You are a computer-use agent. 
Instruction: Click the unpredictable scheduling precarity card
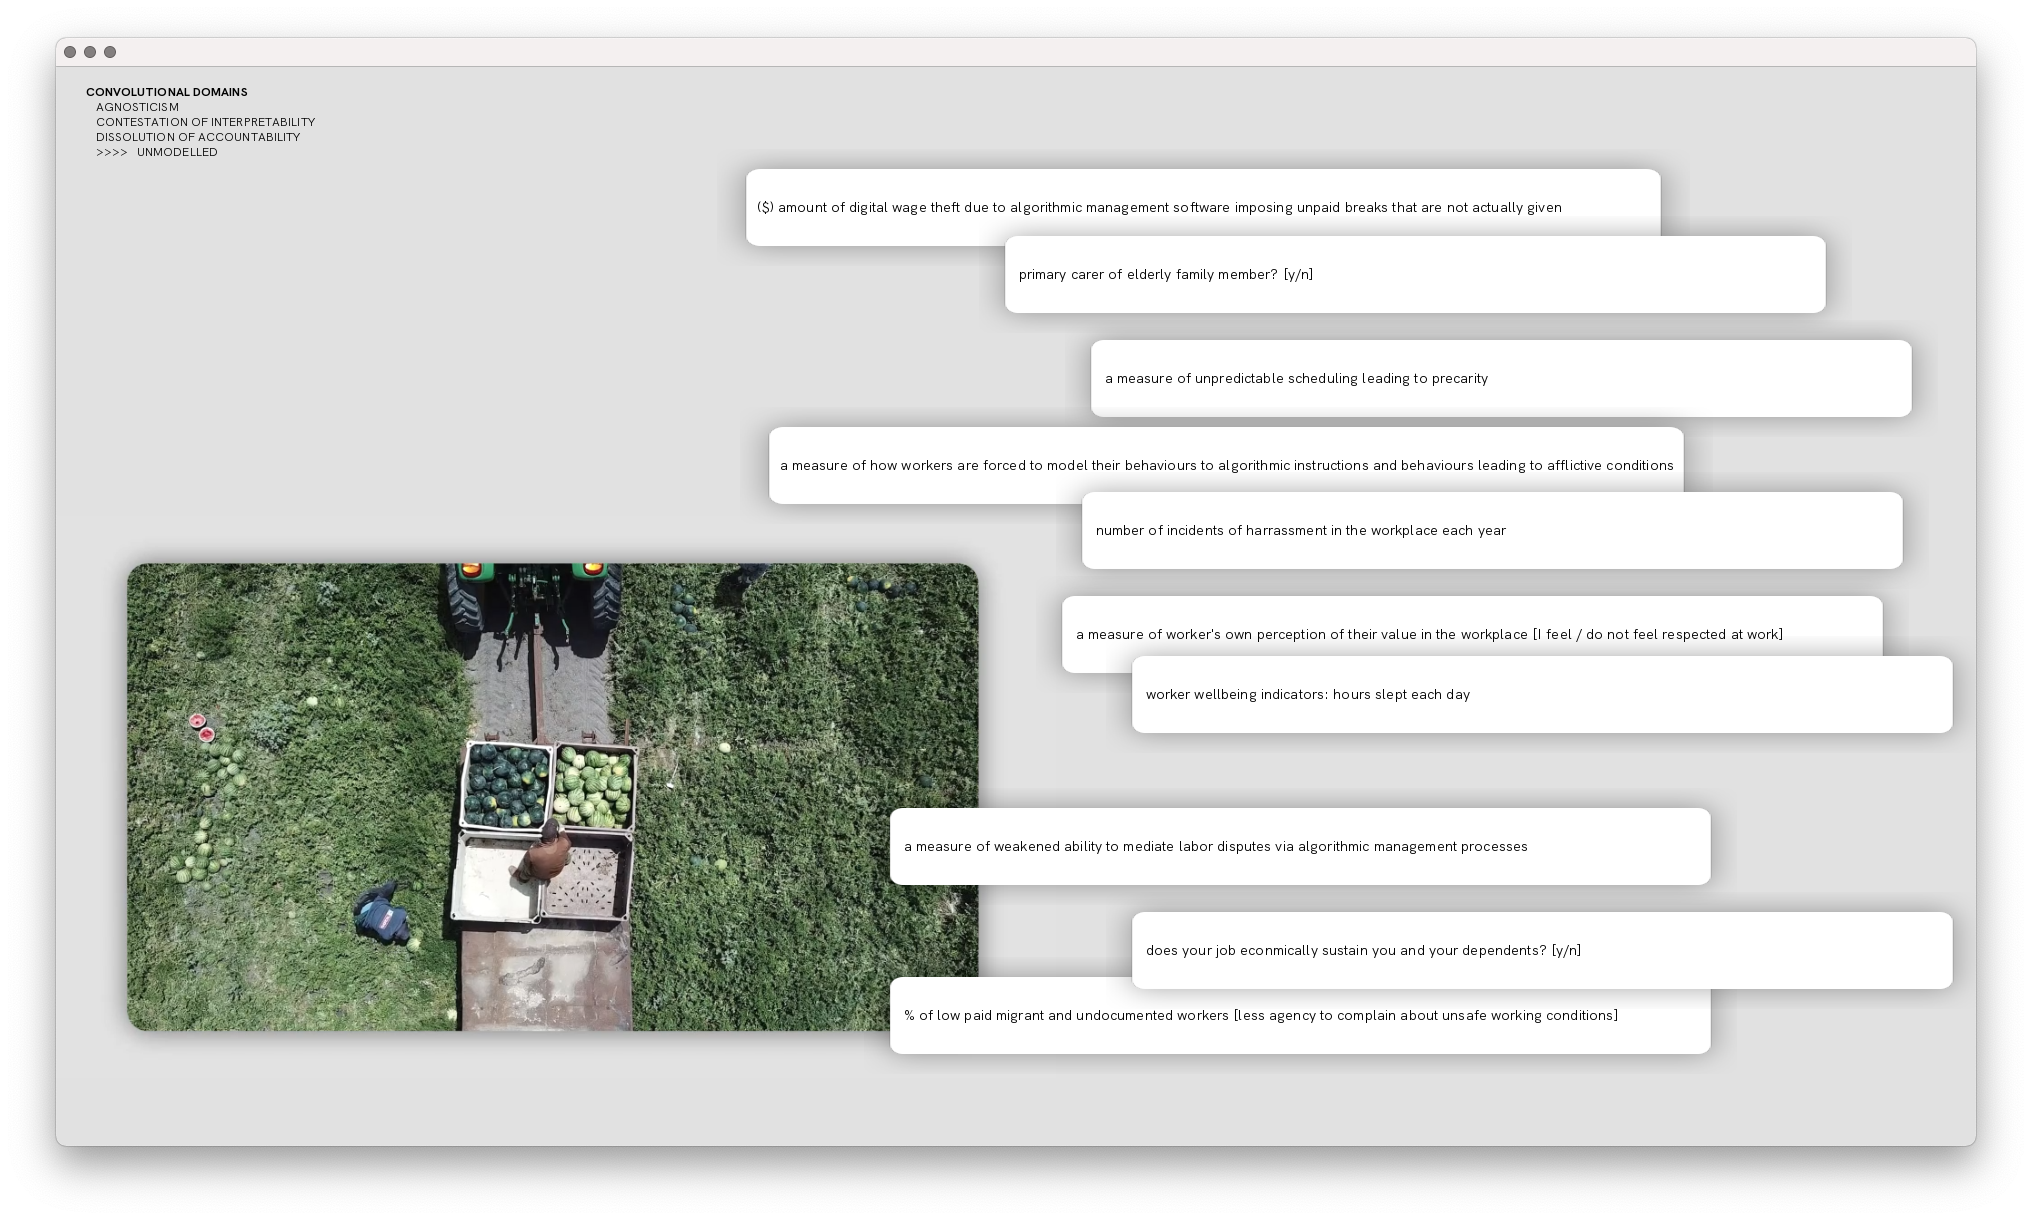(x=1501, y=378)
